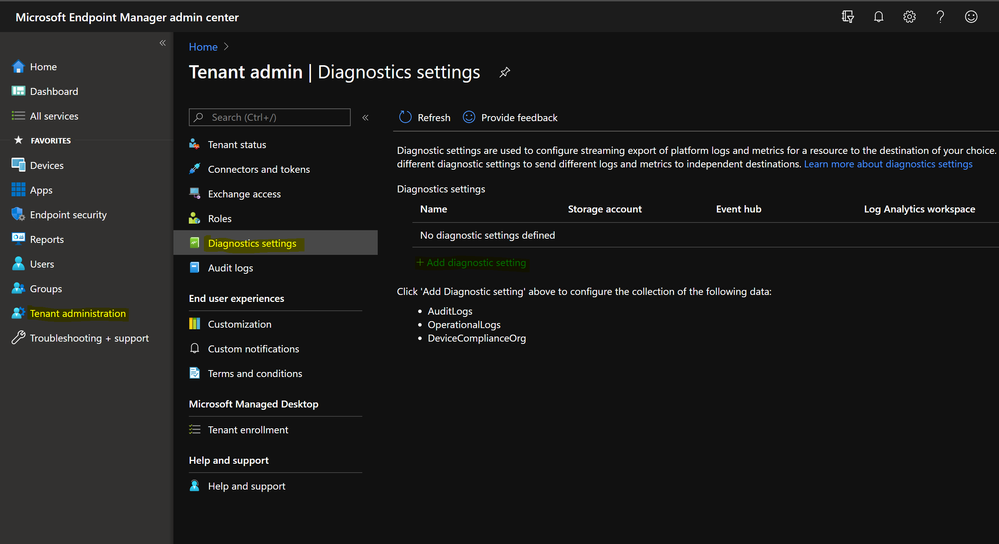
Task: Click the Apps grid icon
Action: pos(18,190)
